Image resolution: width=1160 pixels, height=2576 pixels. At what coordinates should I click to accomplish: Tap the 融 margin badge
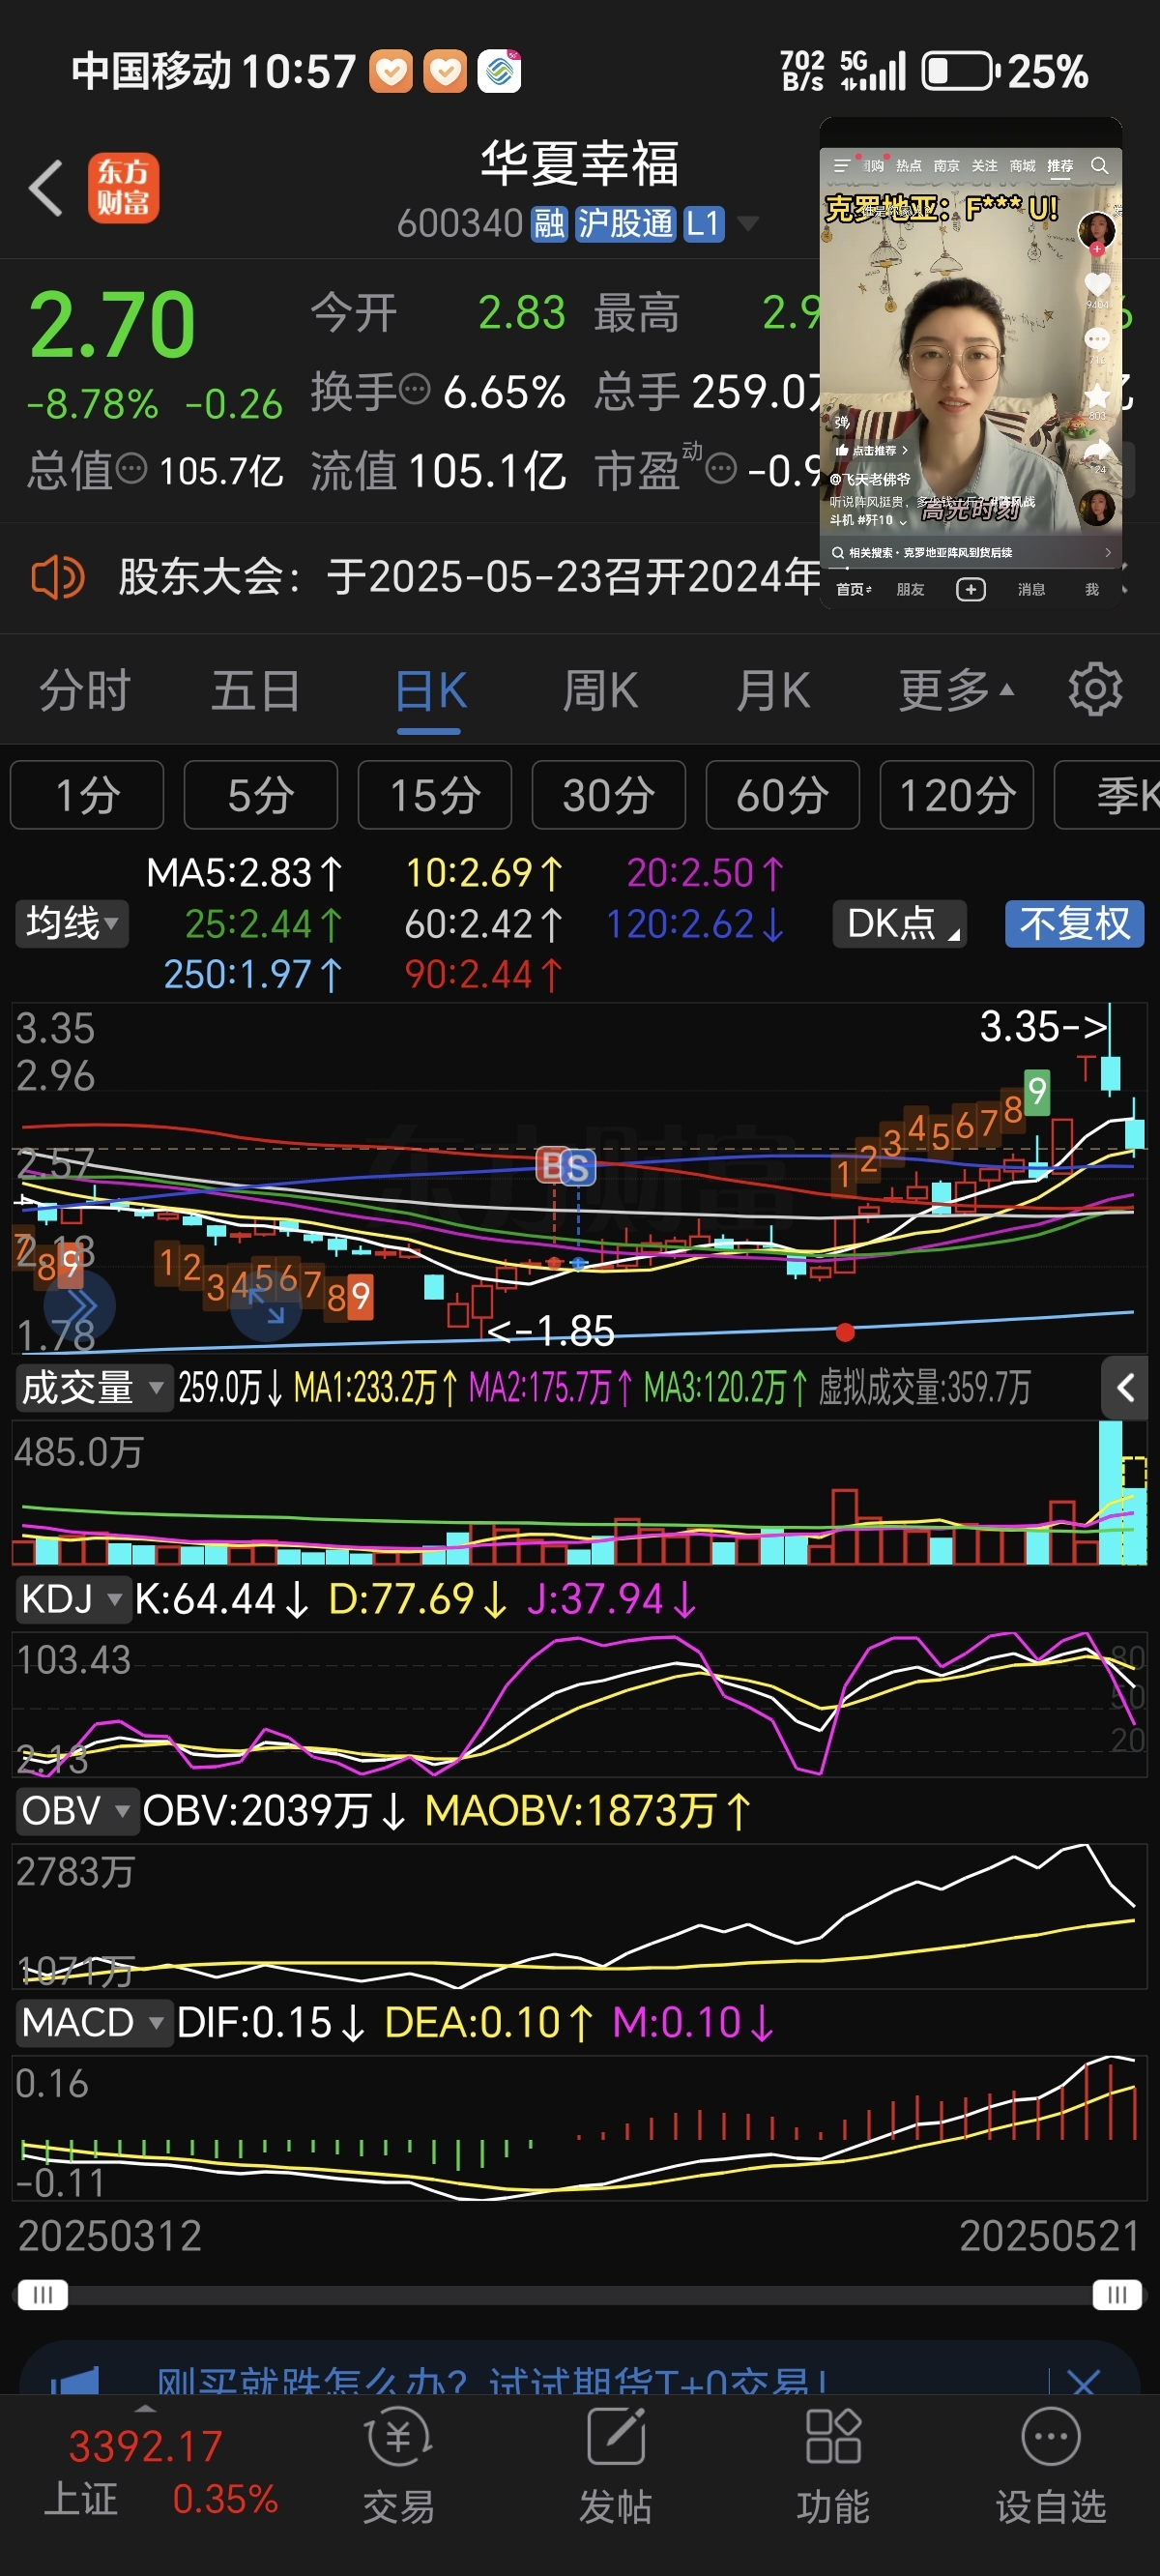pos(549,223)
